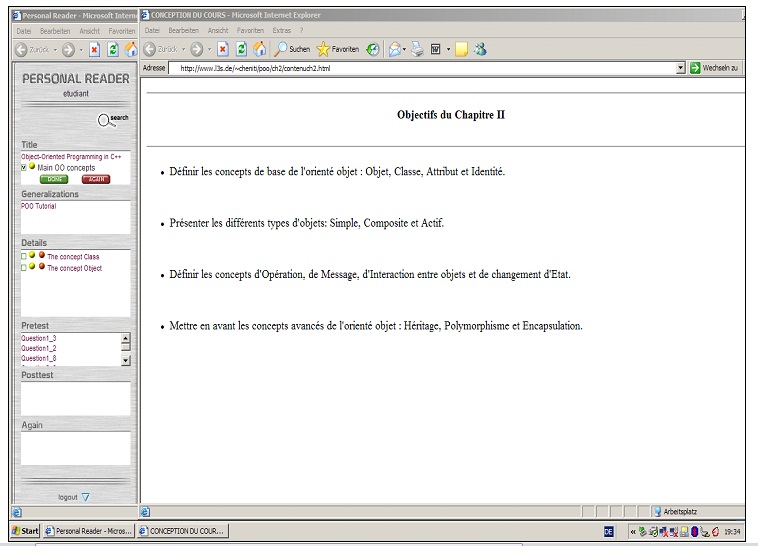Uncheck the Main OO concepts checkbox
The image size is (761, 552).
pos(23,168)
